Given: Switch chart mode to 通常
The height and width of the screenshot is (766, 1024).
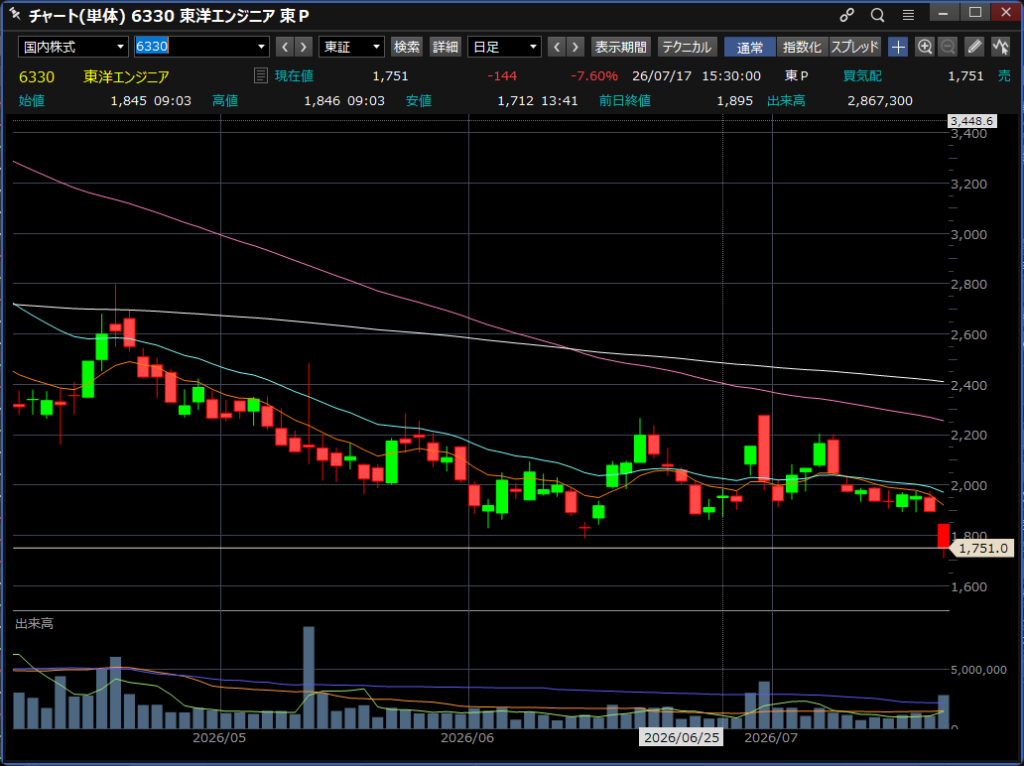Looking at the screenshot, I should point(750,47).
